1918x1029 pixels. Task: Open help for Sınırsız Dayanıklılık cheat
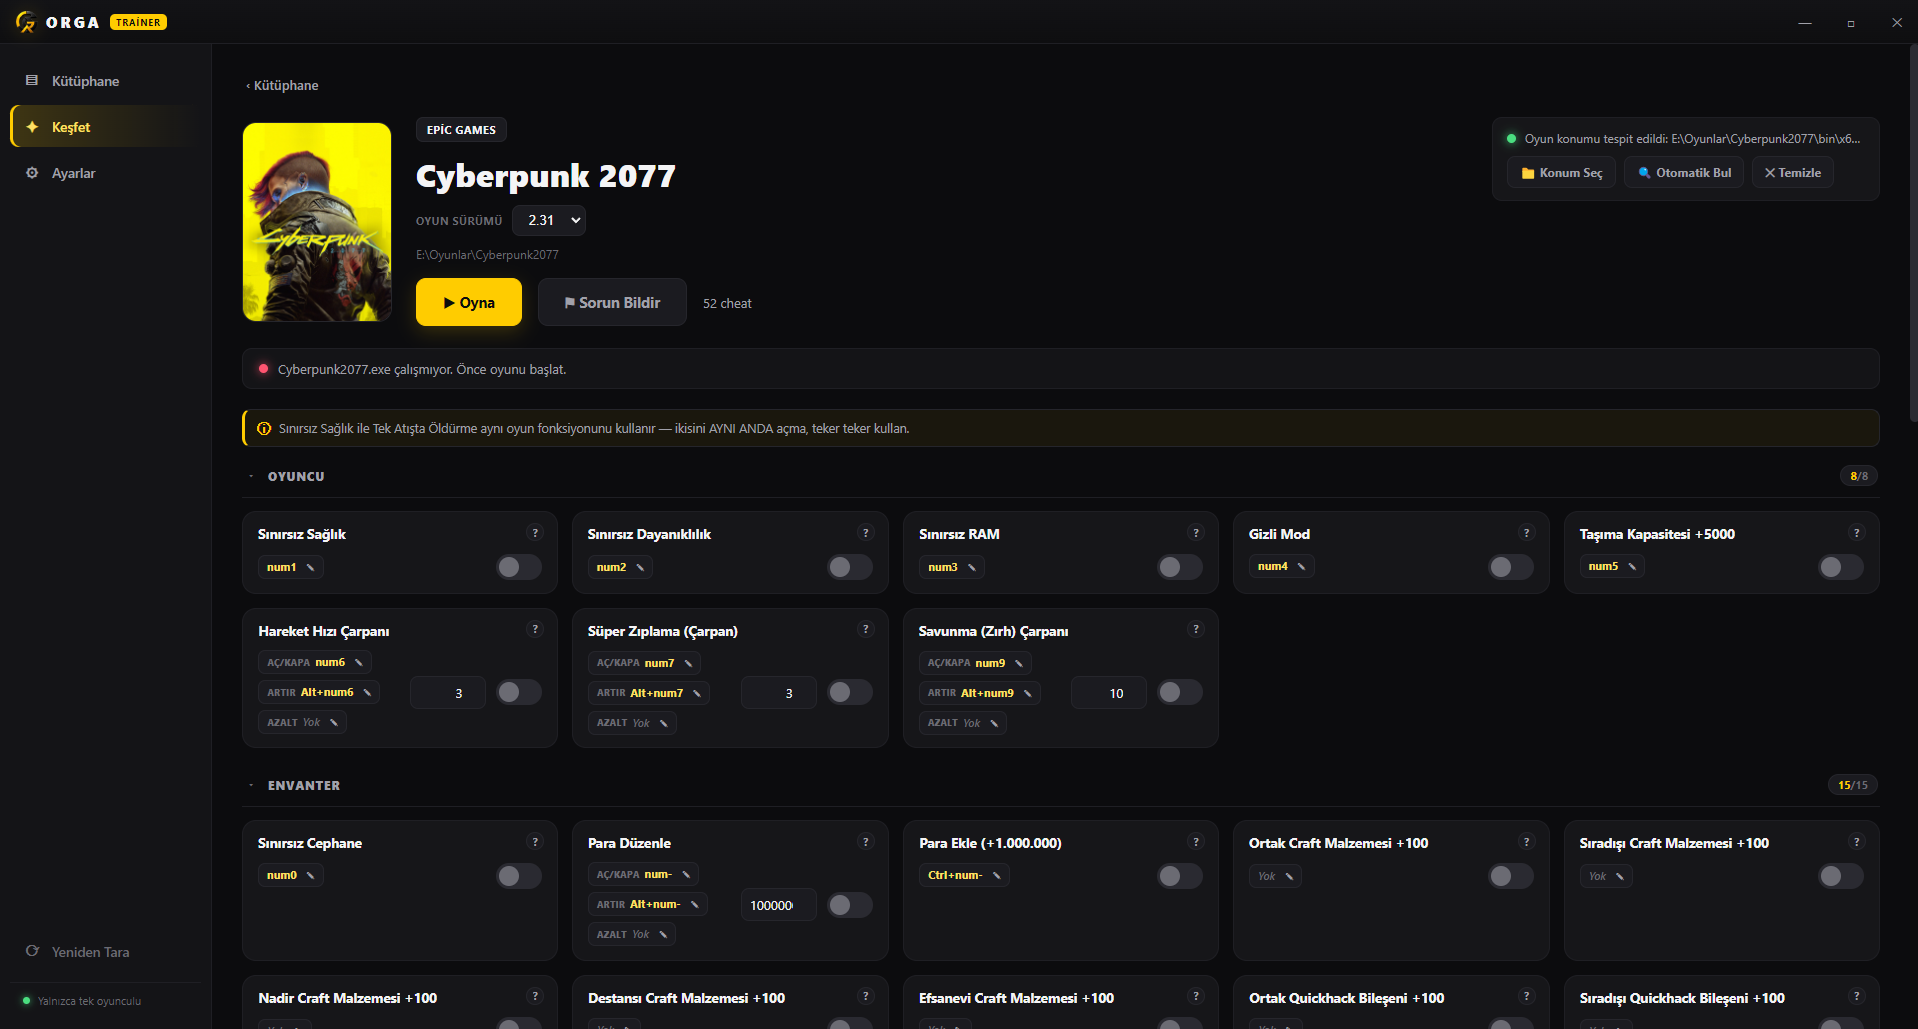click(x=866, y=533)
